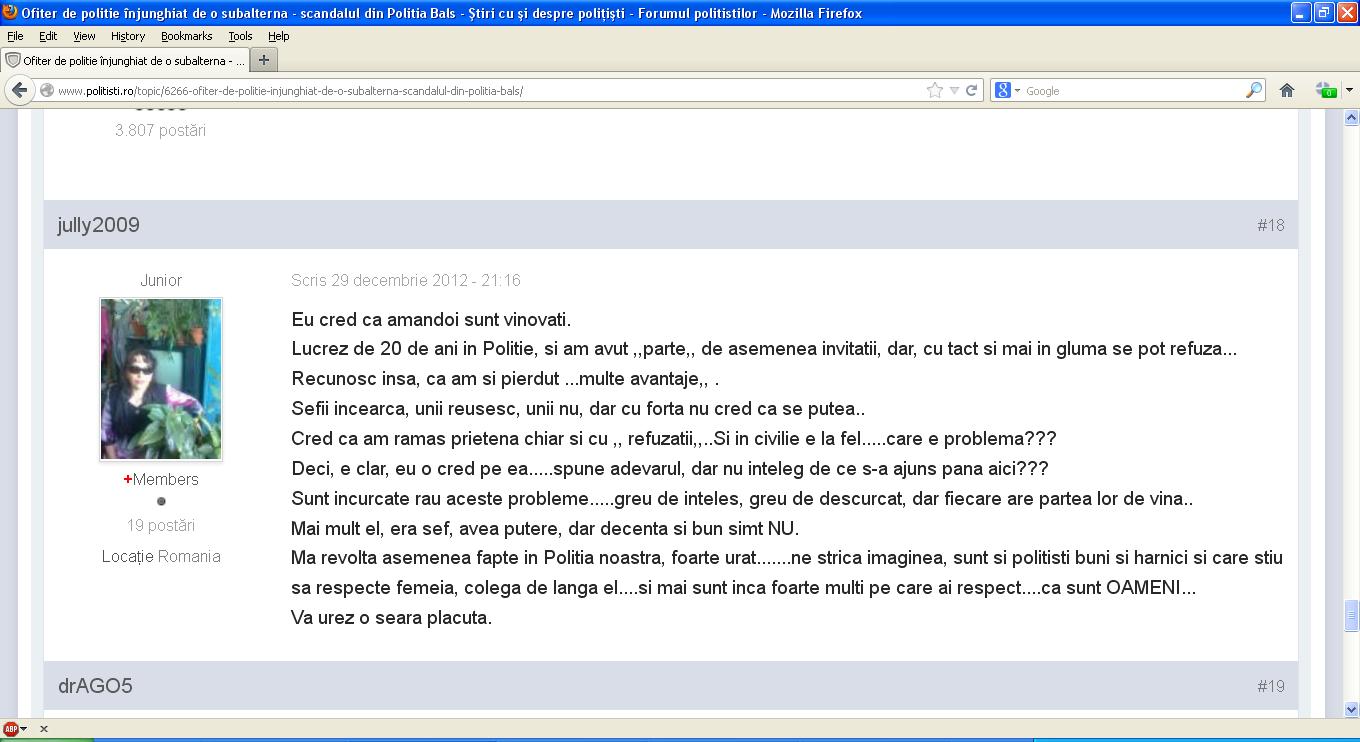Screen dimensions: 1360x742
Task: Reload the current page
Action: [x=971, y=90]
